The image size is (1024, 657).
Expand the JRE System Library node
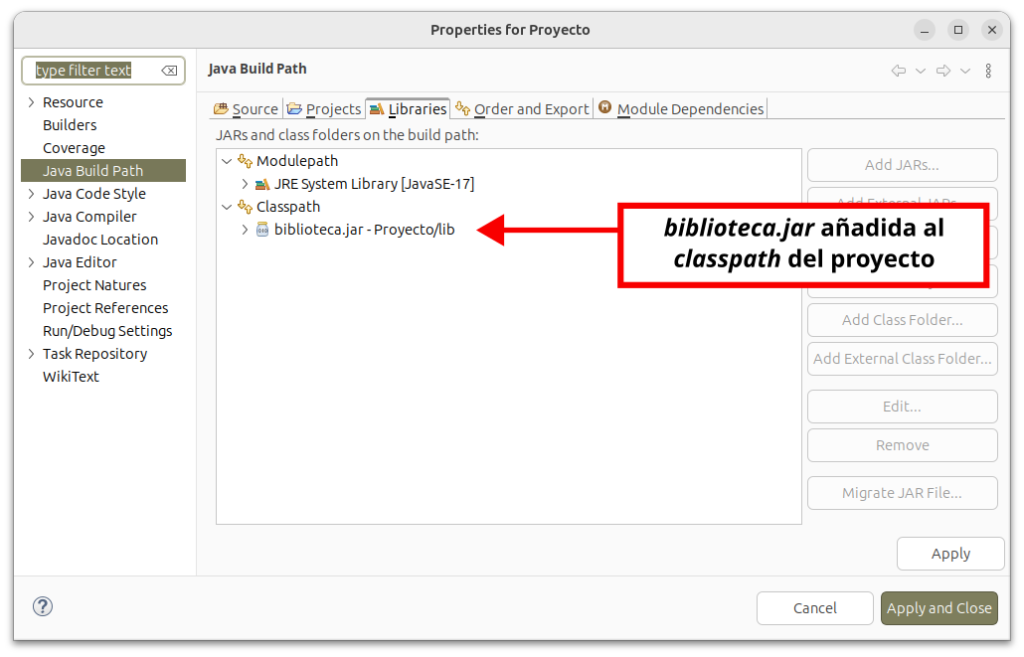coord(244,184)
